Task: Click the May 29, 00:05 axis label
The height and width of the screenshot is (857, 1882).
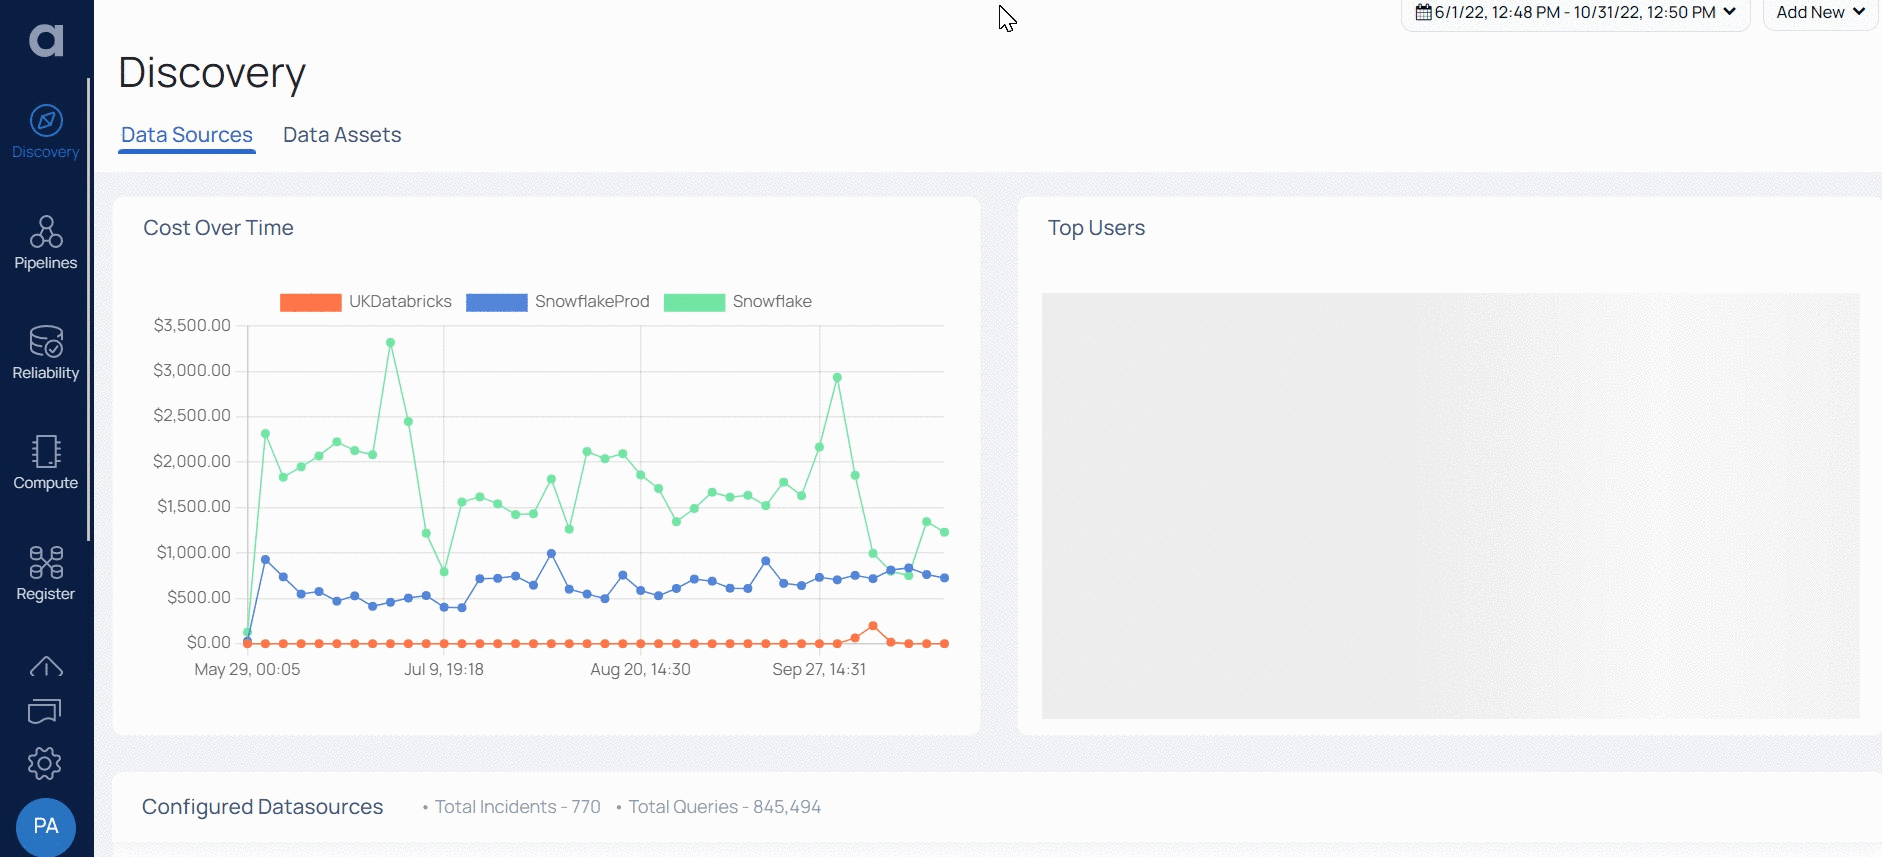Action: (x=247, y=670)
